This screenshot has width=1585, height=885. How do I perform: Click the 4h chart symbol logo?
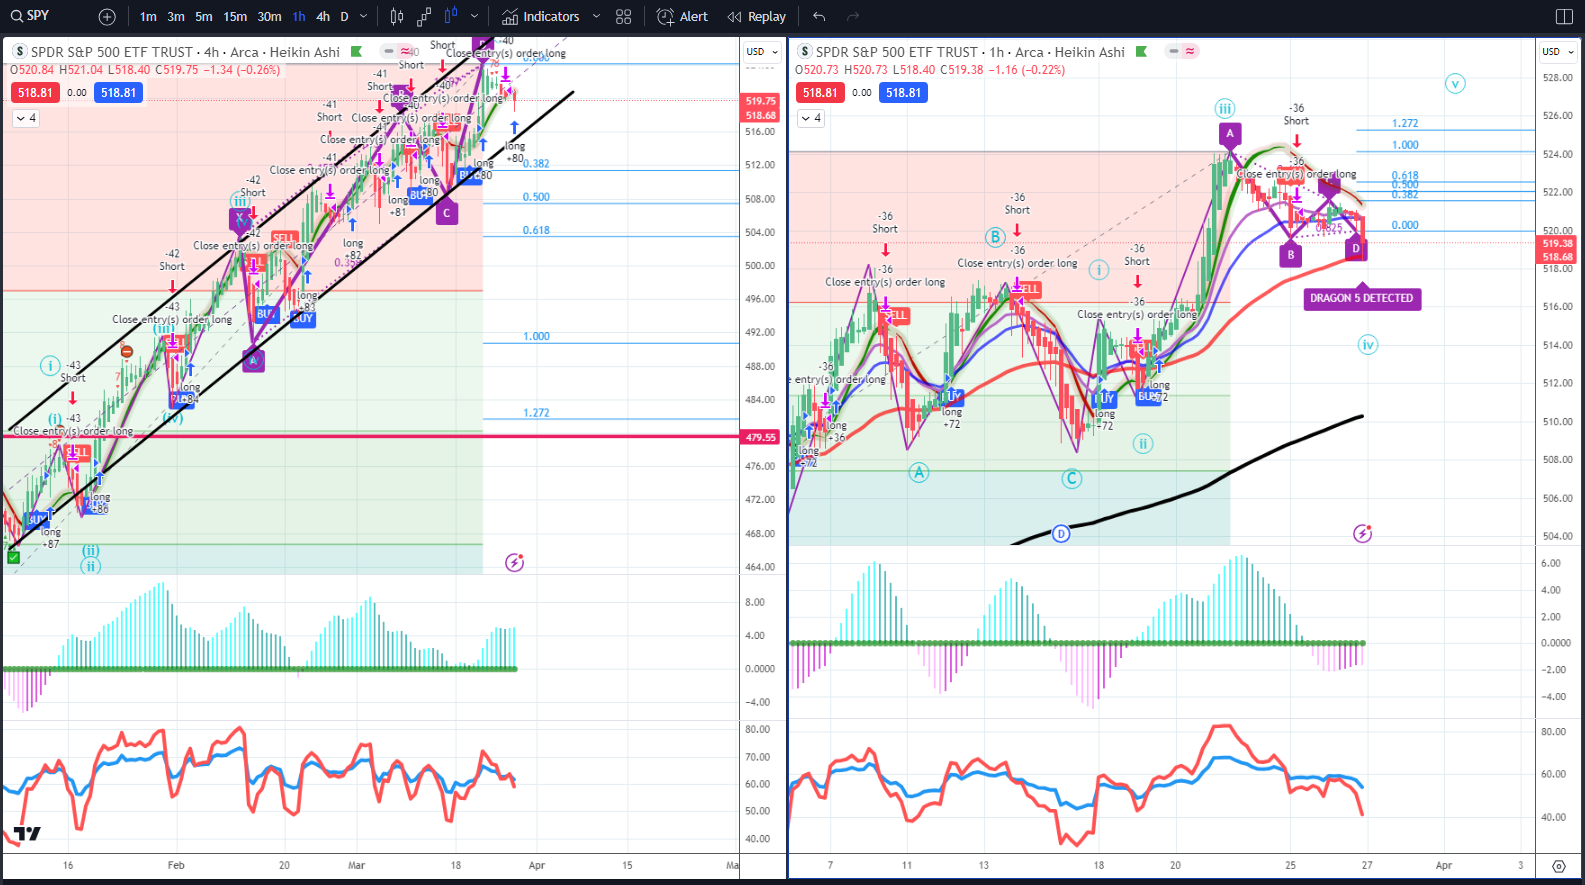click(19, 52)
